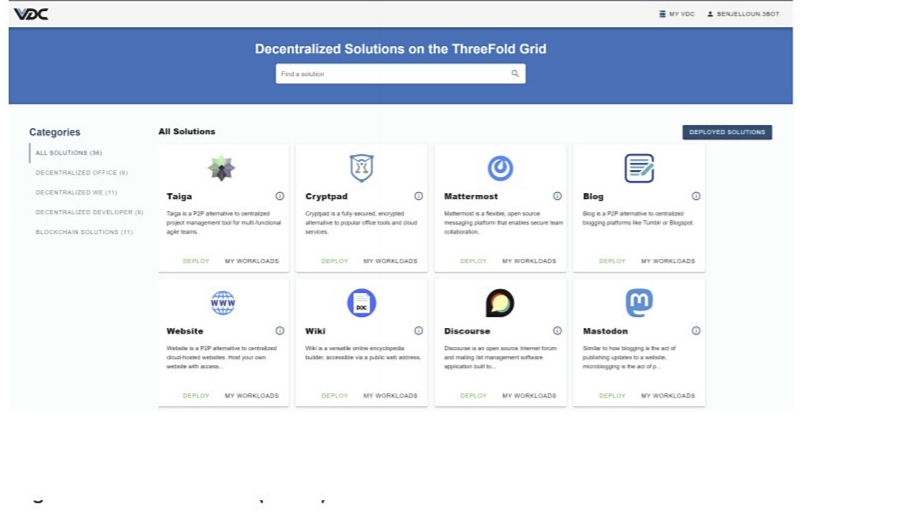Image resolution: width=900 pixels, height=532 pixels.
Task: Deploy the Taiga solution
Action: (196, 261)
